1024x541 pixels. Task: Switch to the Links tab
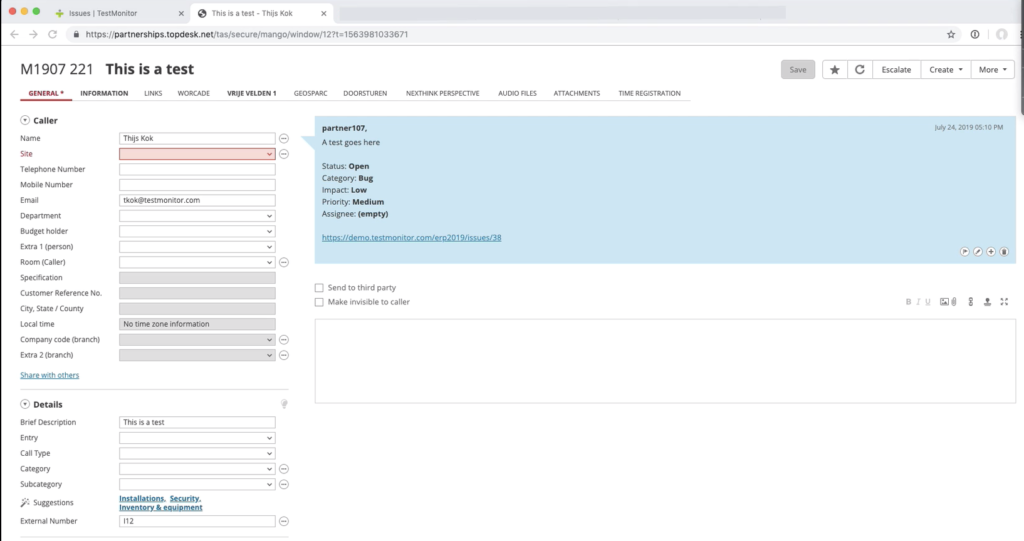coord(153,93)
